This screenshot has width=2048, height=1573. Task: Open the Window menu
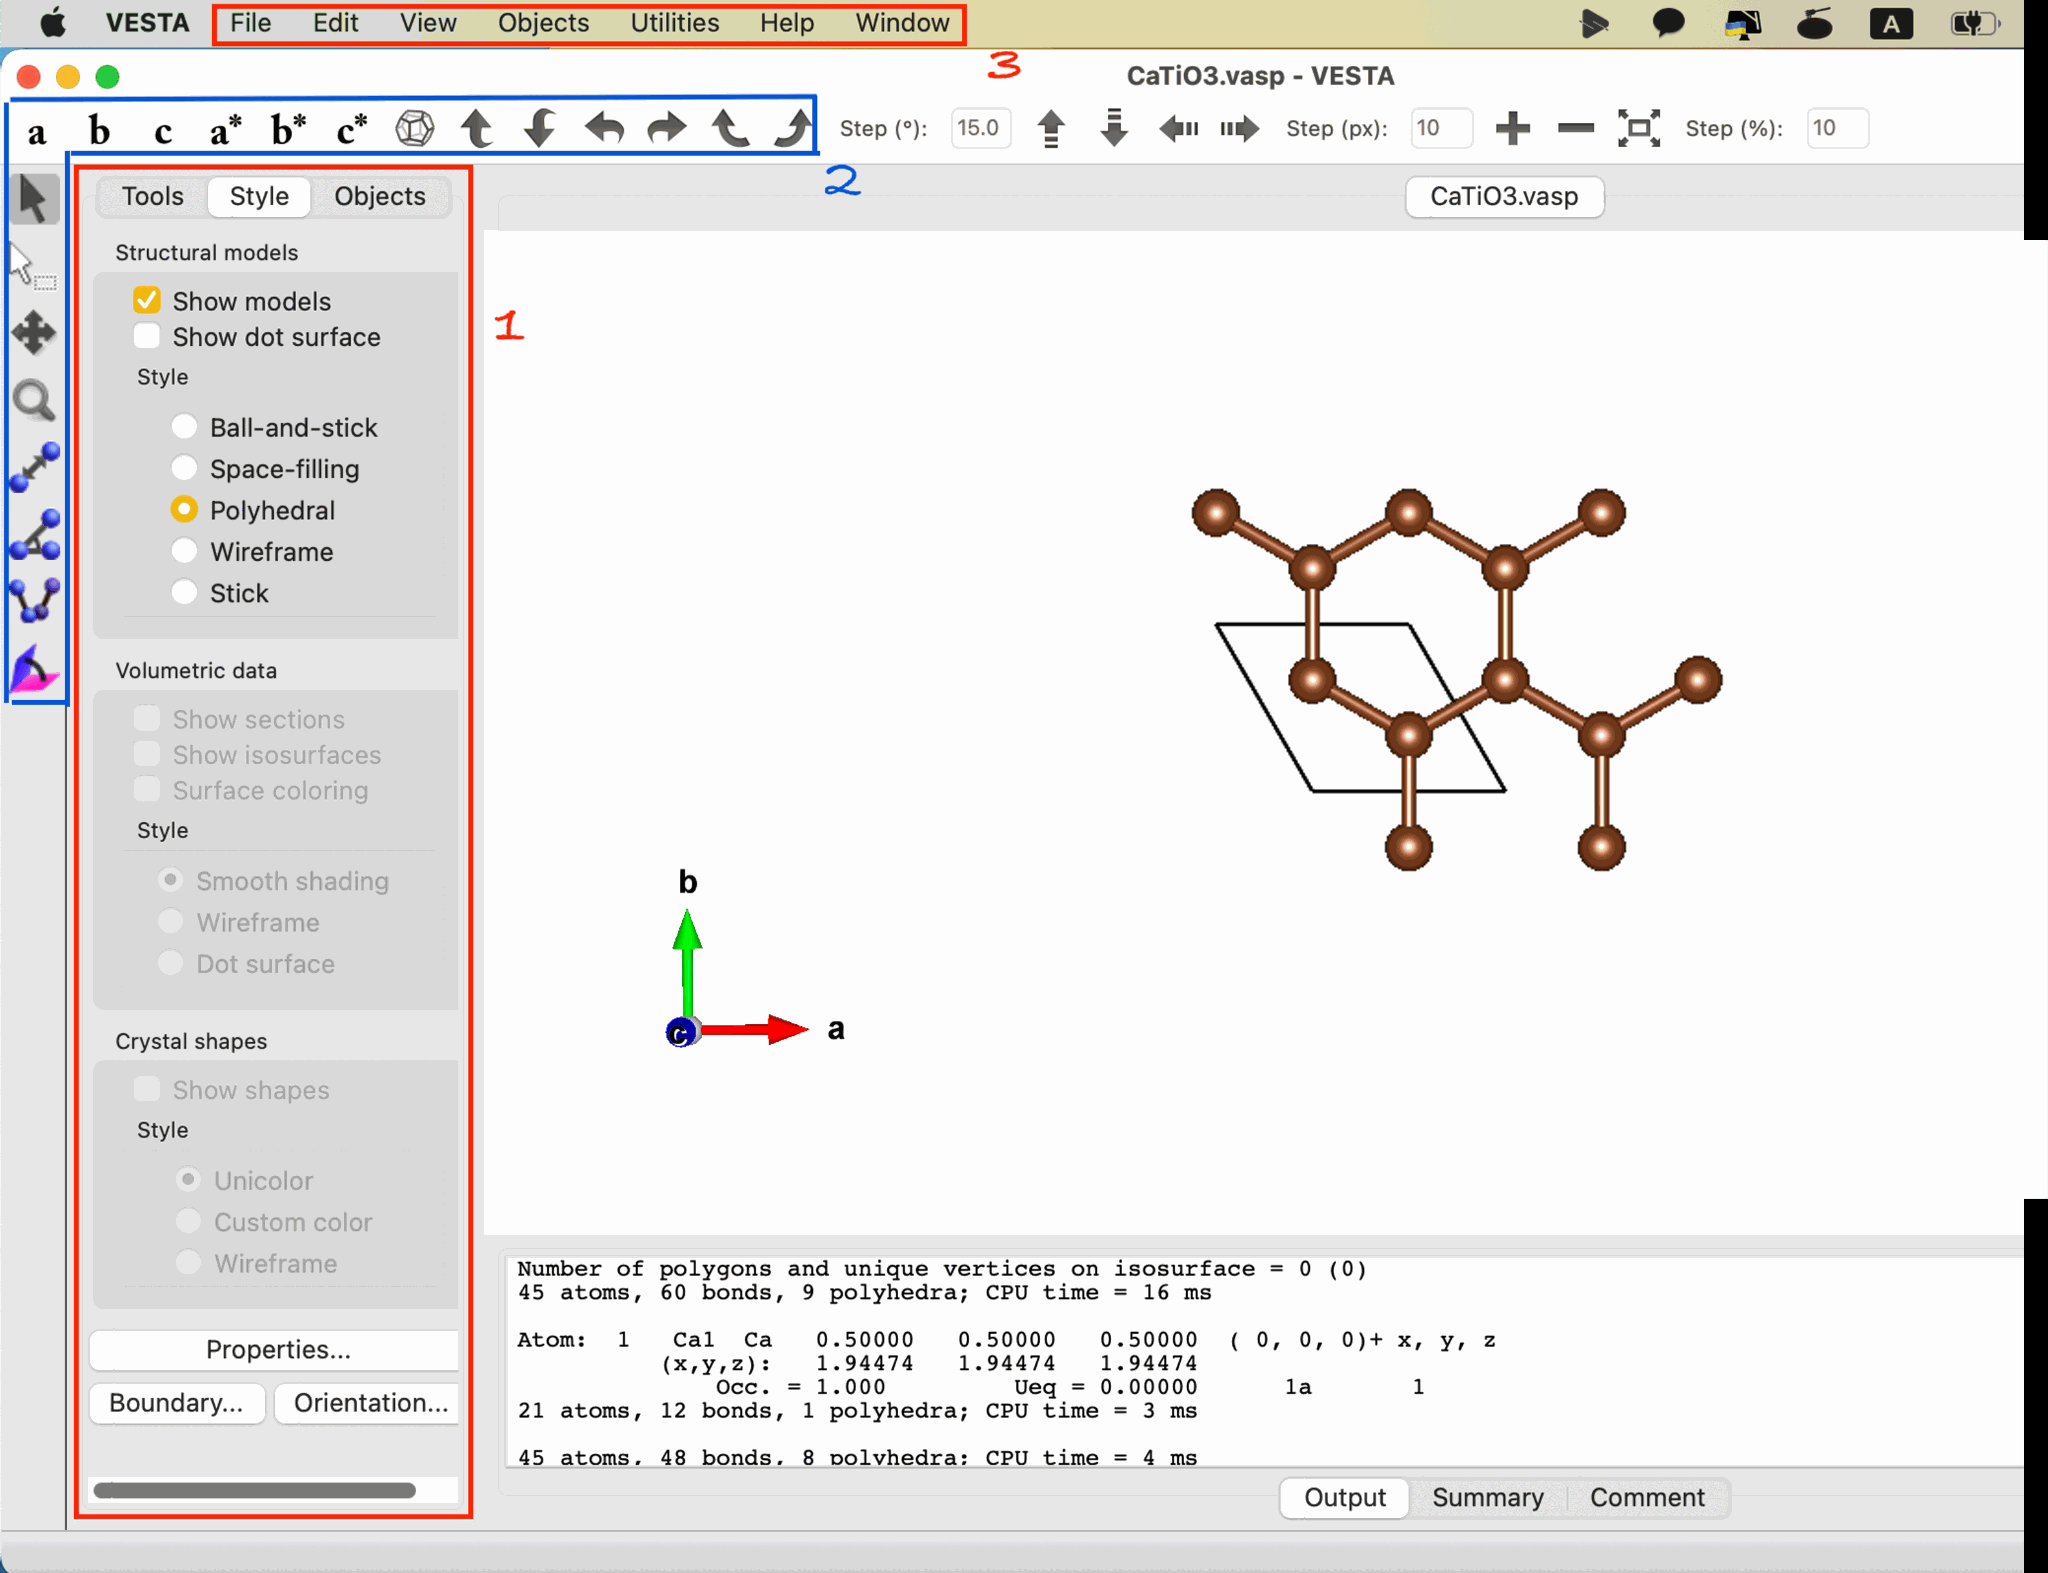[902, 23]
